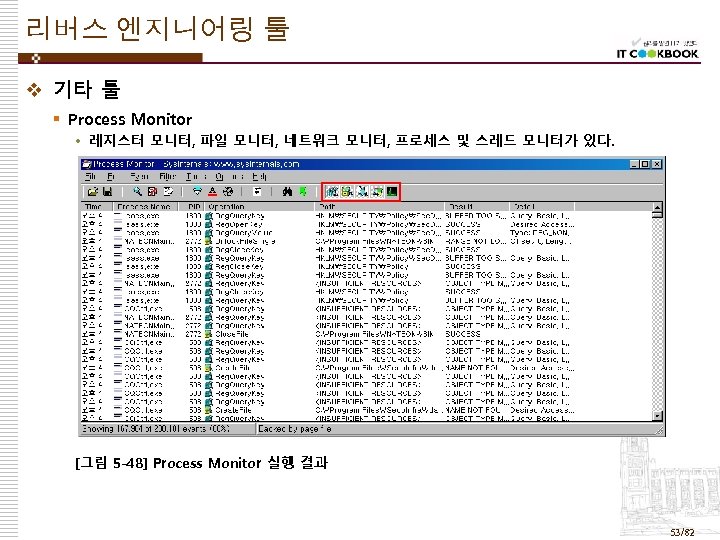Click the Result column header
Viewport: 720px width, 540px height.
(477, 207)
